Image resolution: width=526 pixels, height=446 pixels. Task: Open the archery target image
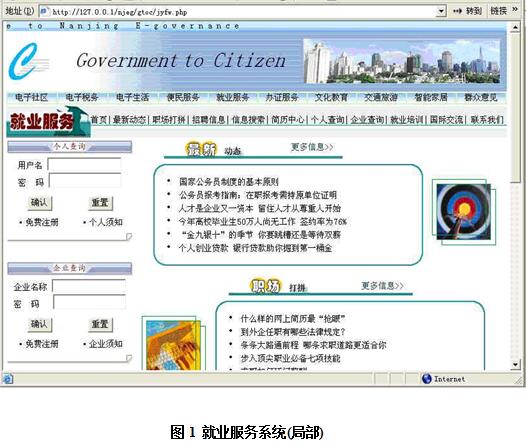pos(464,212)
